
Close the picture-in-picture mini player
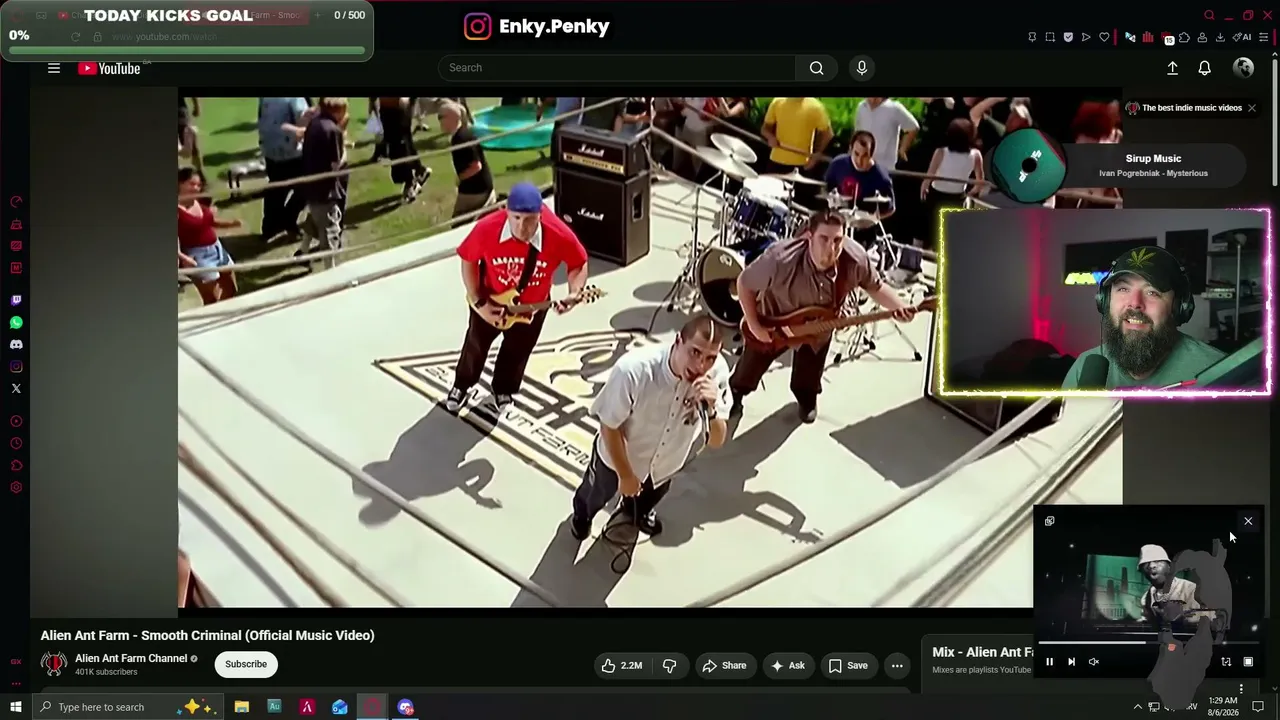[1248, 521]
